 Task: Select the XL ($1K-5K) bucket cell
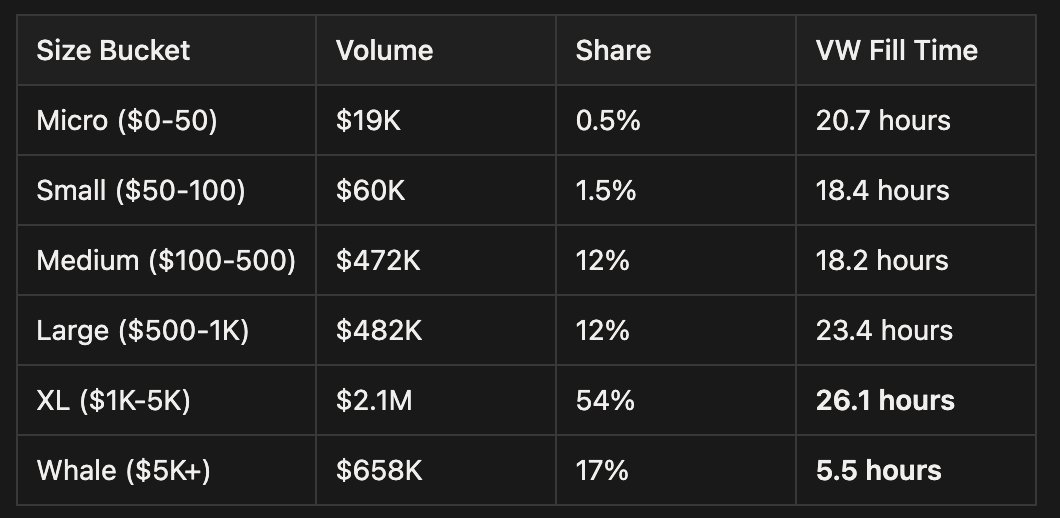[x=113, y=401]
